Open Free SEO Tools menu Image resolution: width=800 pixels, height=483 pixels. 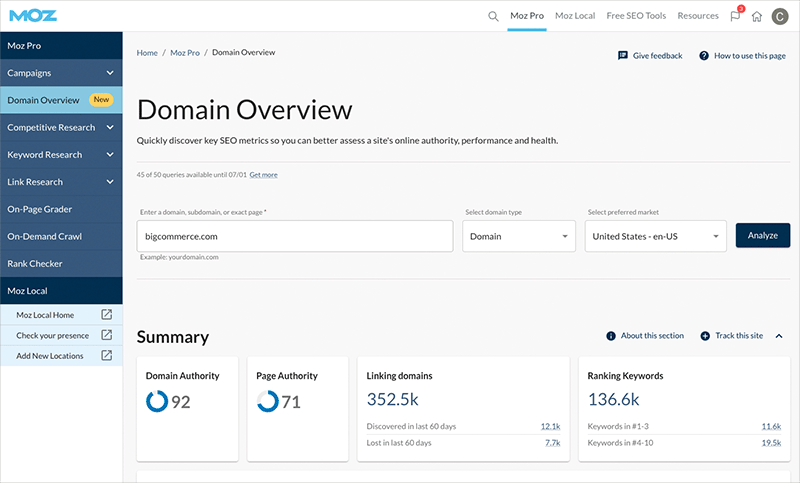click(x=636, y=16)
